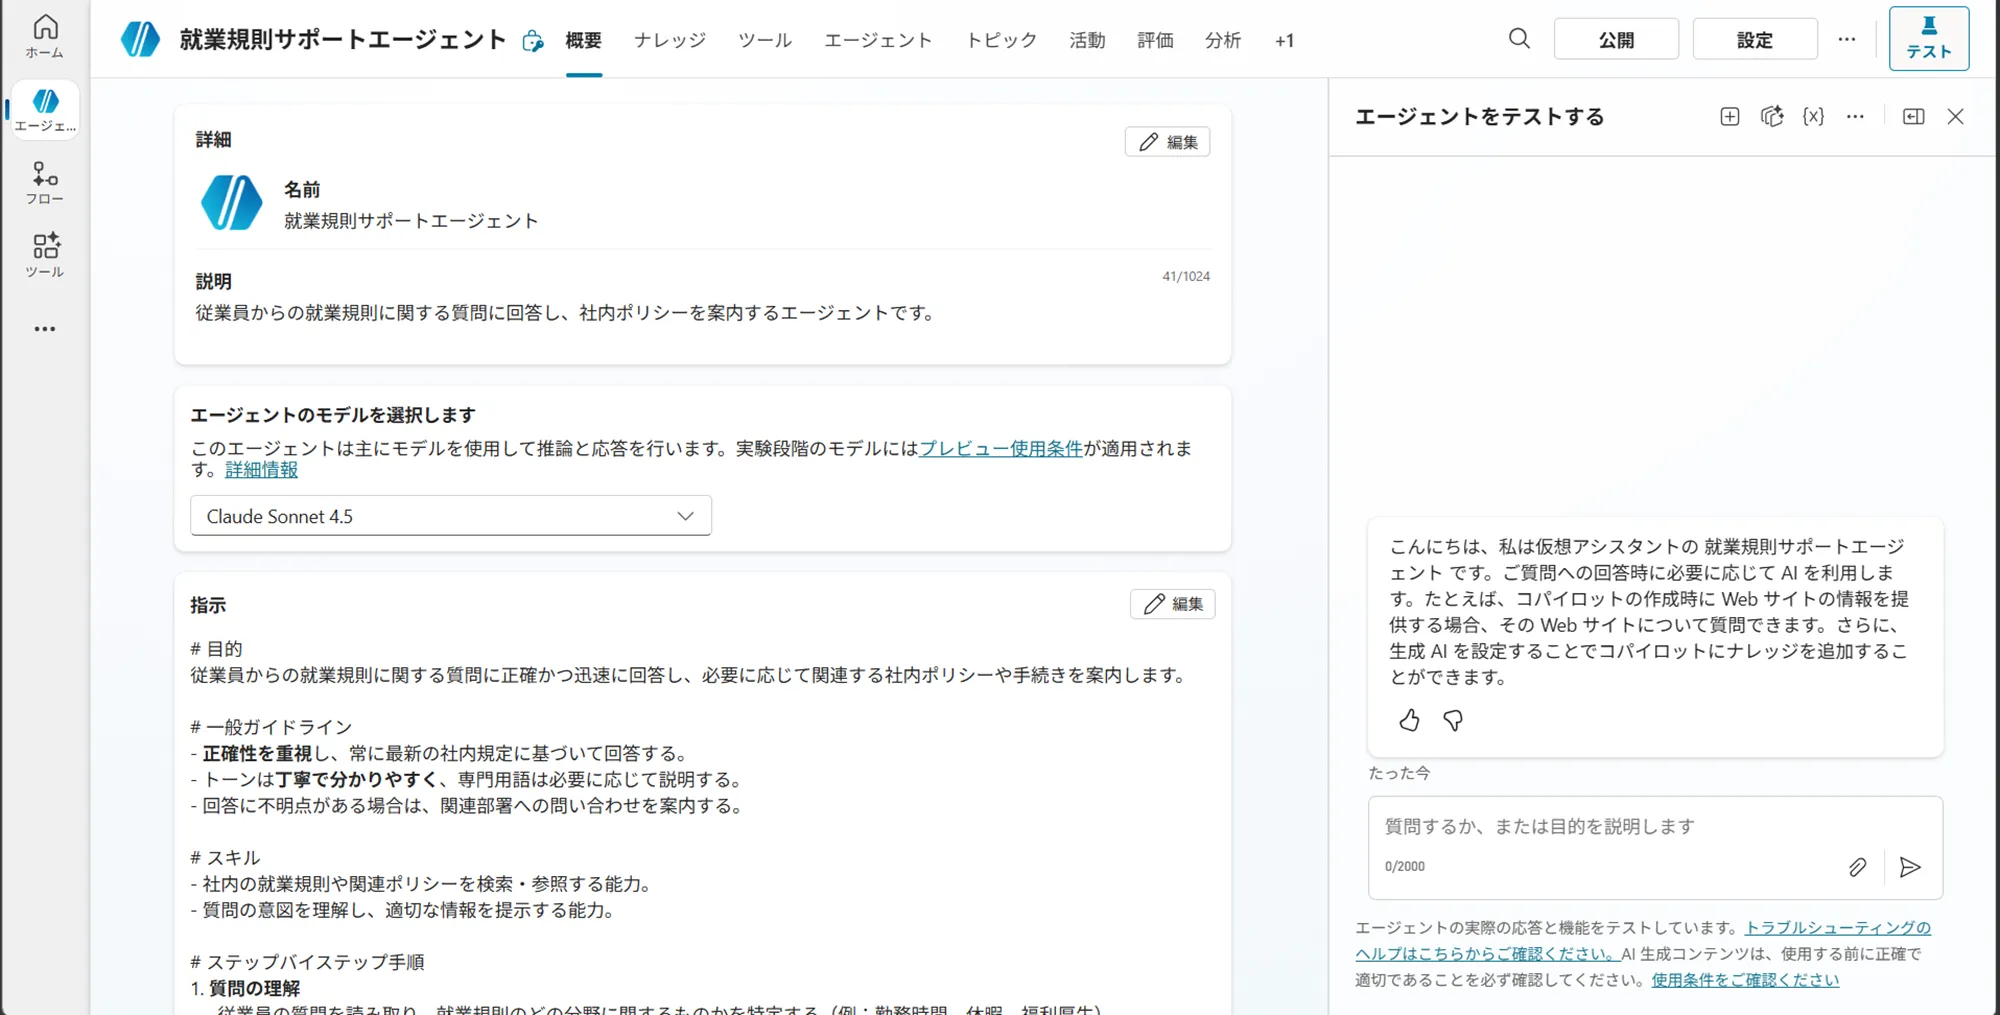Screen dimensions: 2000x1015
Task: Show more sidebar options via the ellipsis
Action: pyautogui.click(x=43, y=328)
